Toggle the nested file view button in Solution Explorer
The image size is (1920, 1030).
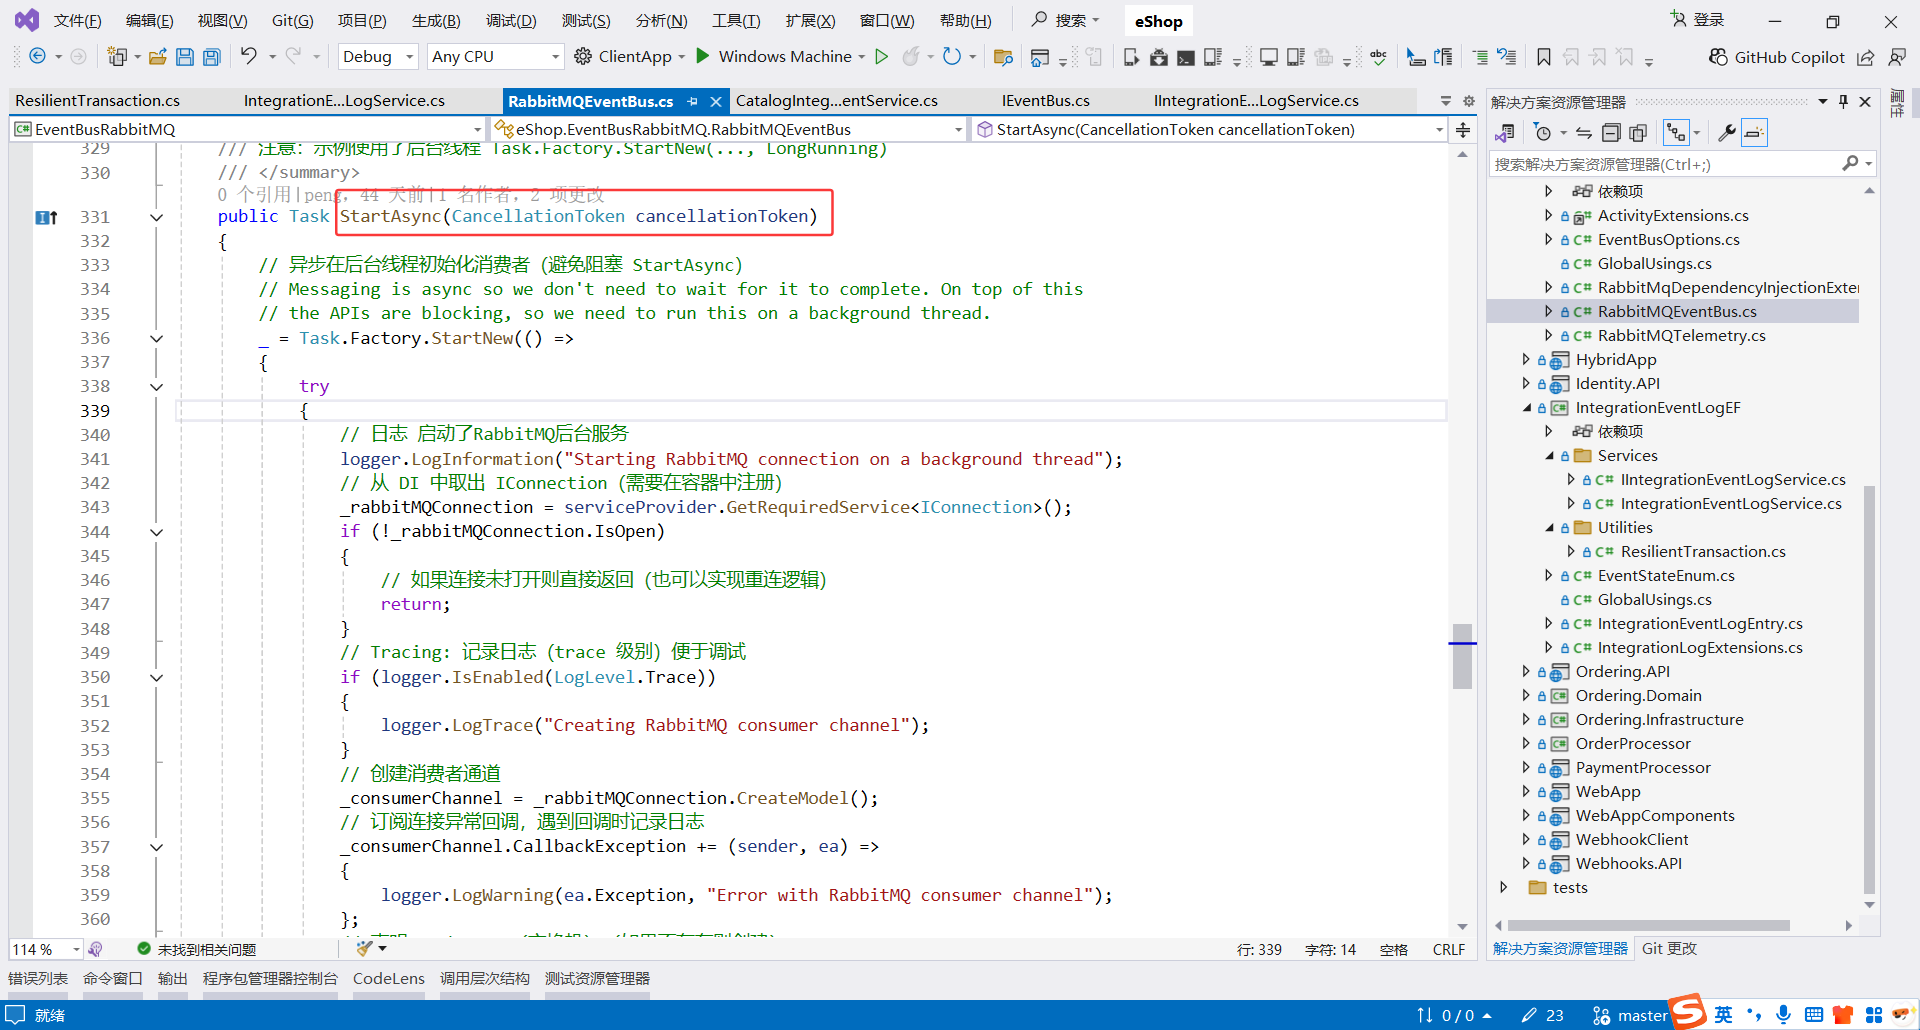point(1675,132)
